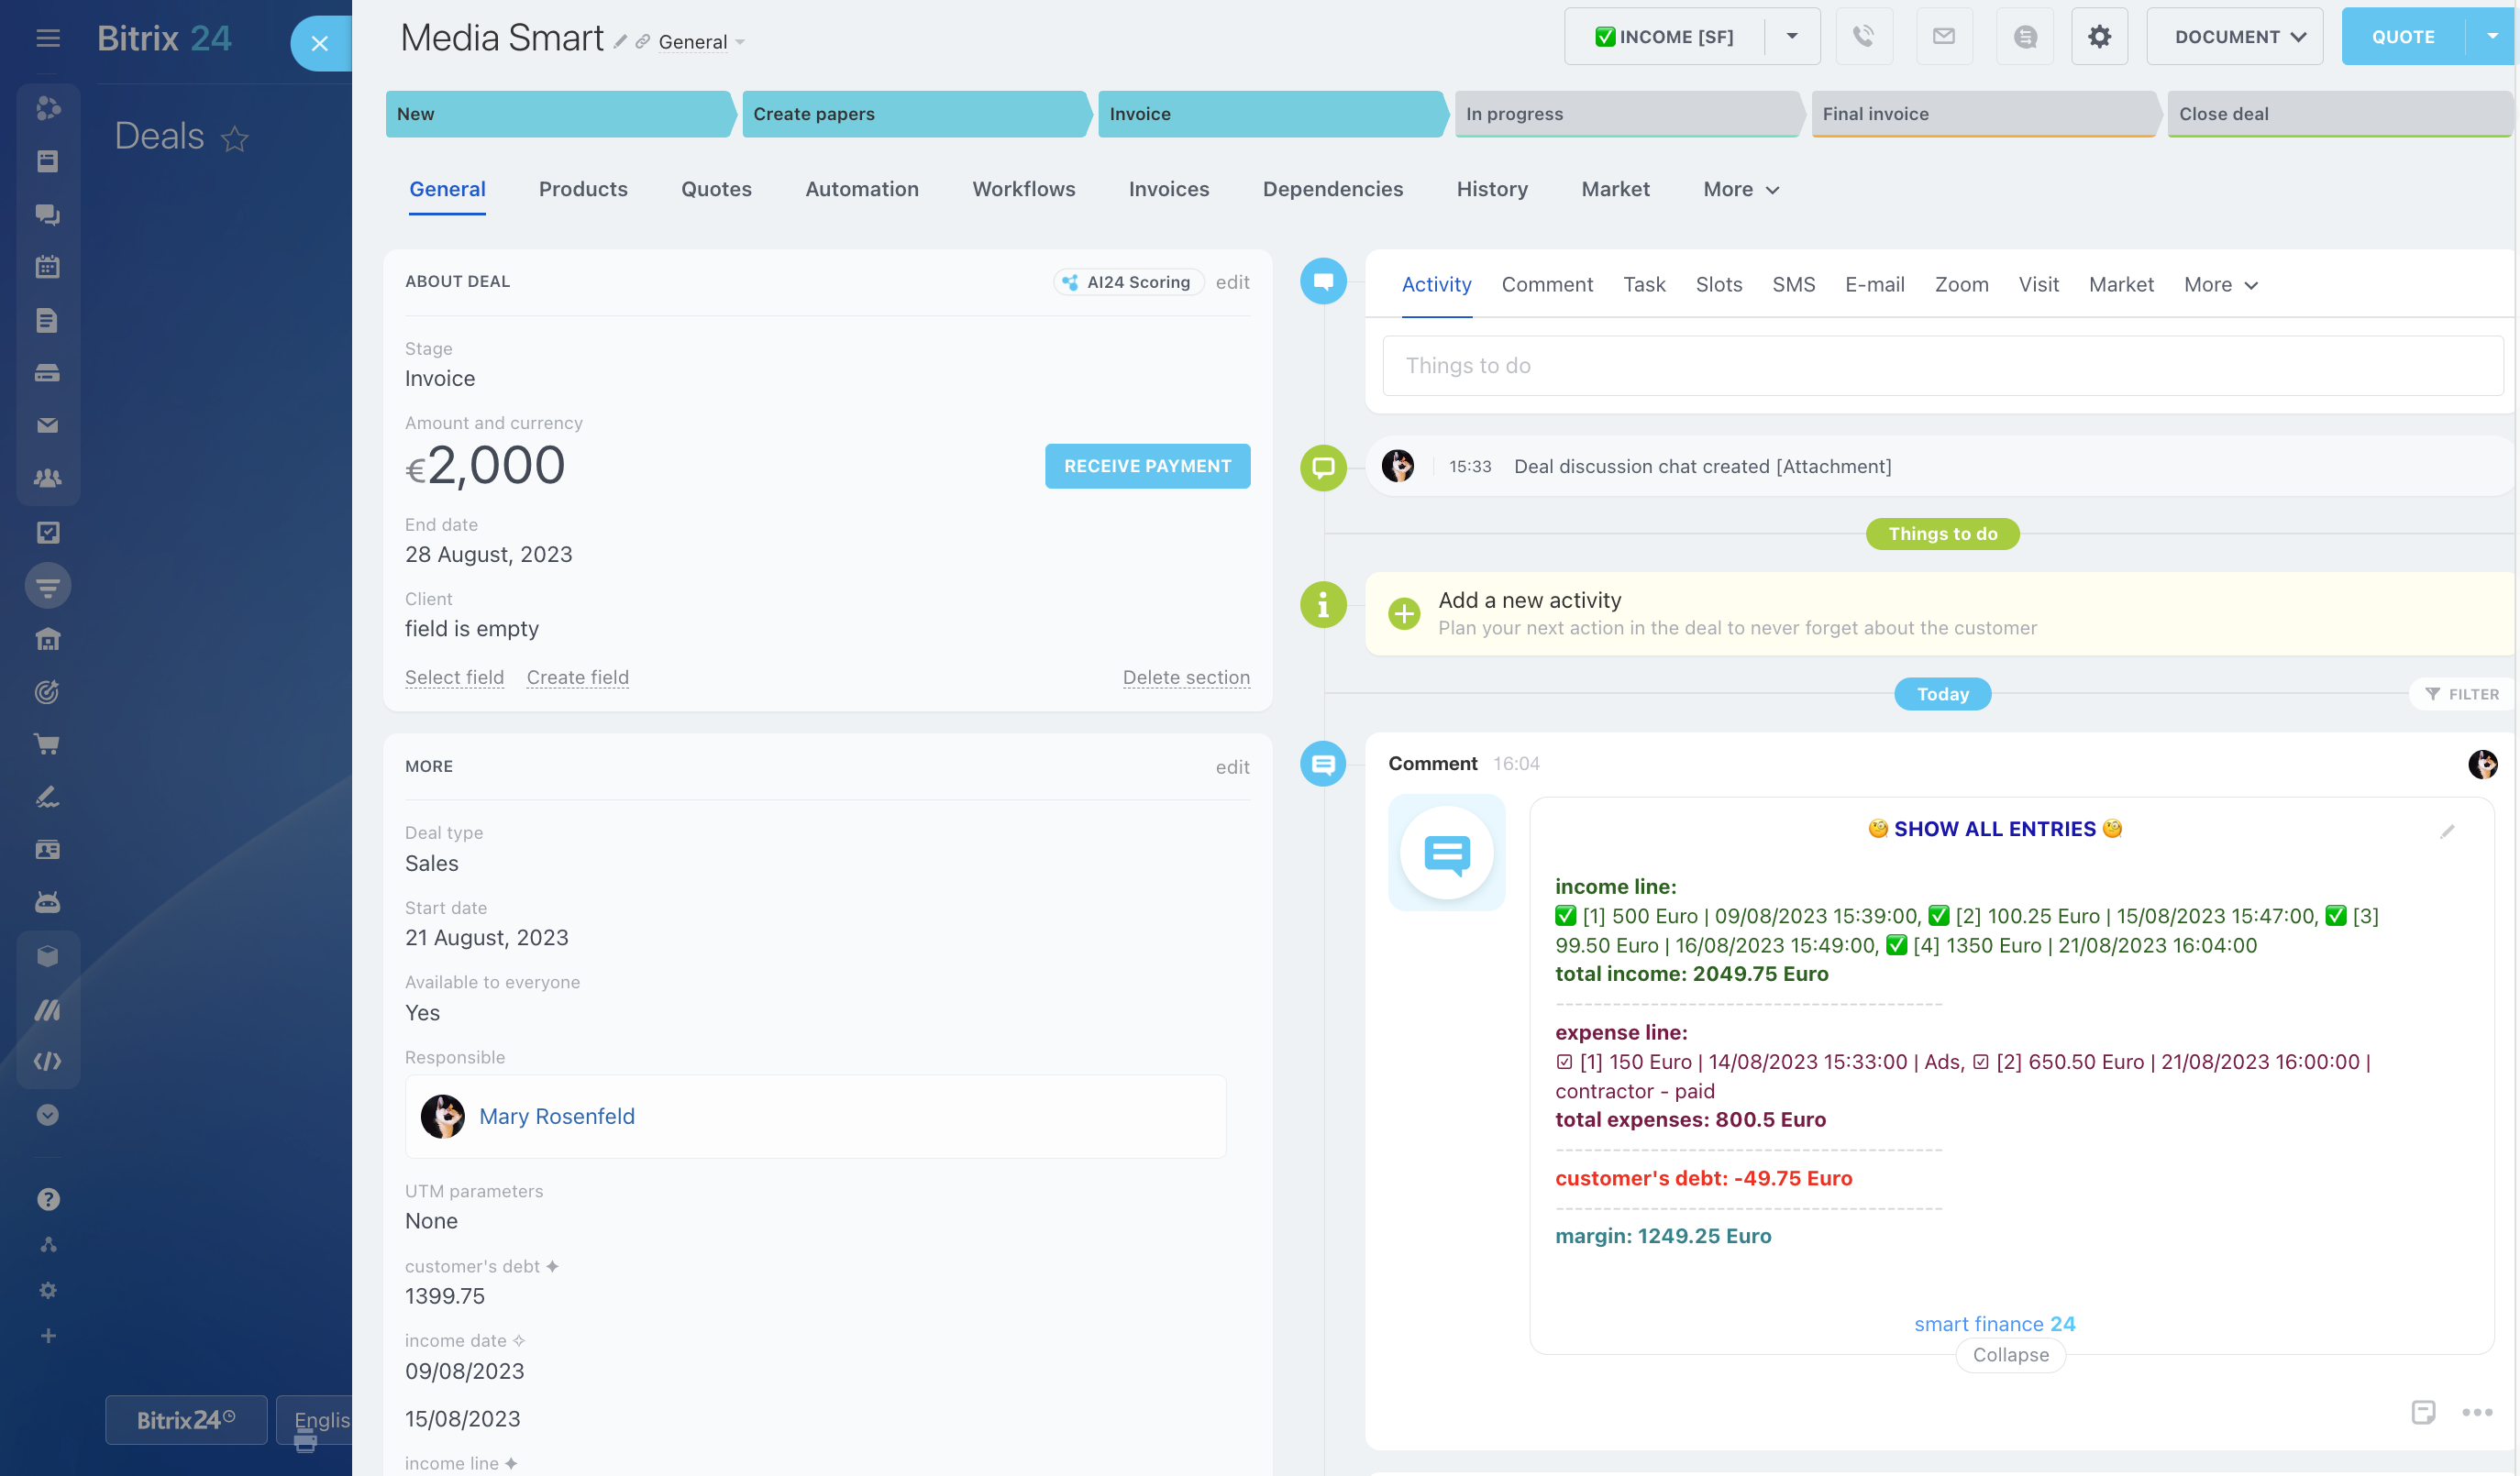The image size is (2520, 1476).
Task: Open the DOCUMENT dropdown
Action: 2234,37
